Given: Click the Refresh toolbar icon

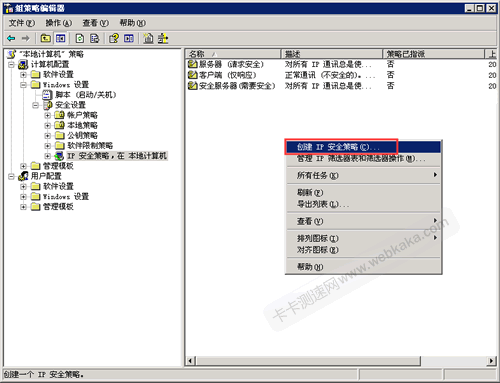Looking at the screenshot, I should (80, 39).
